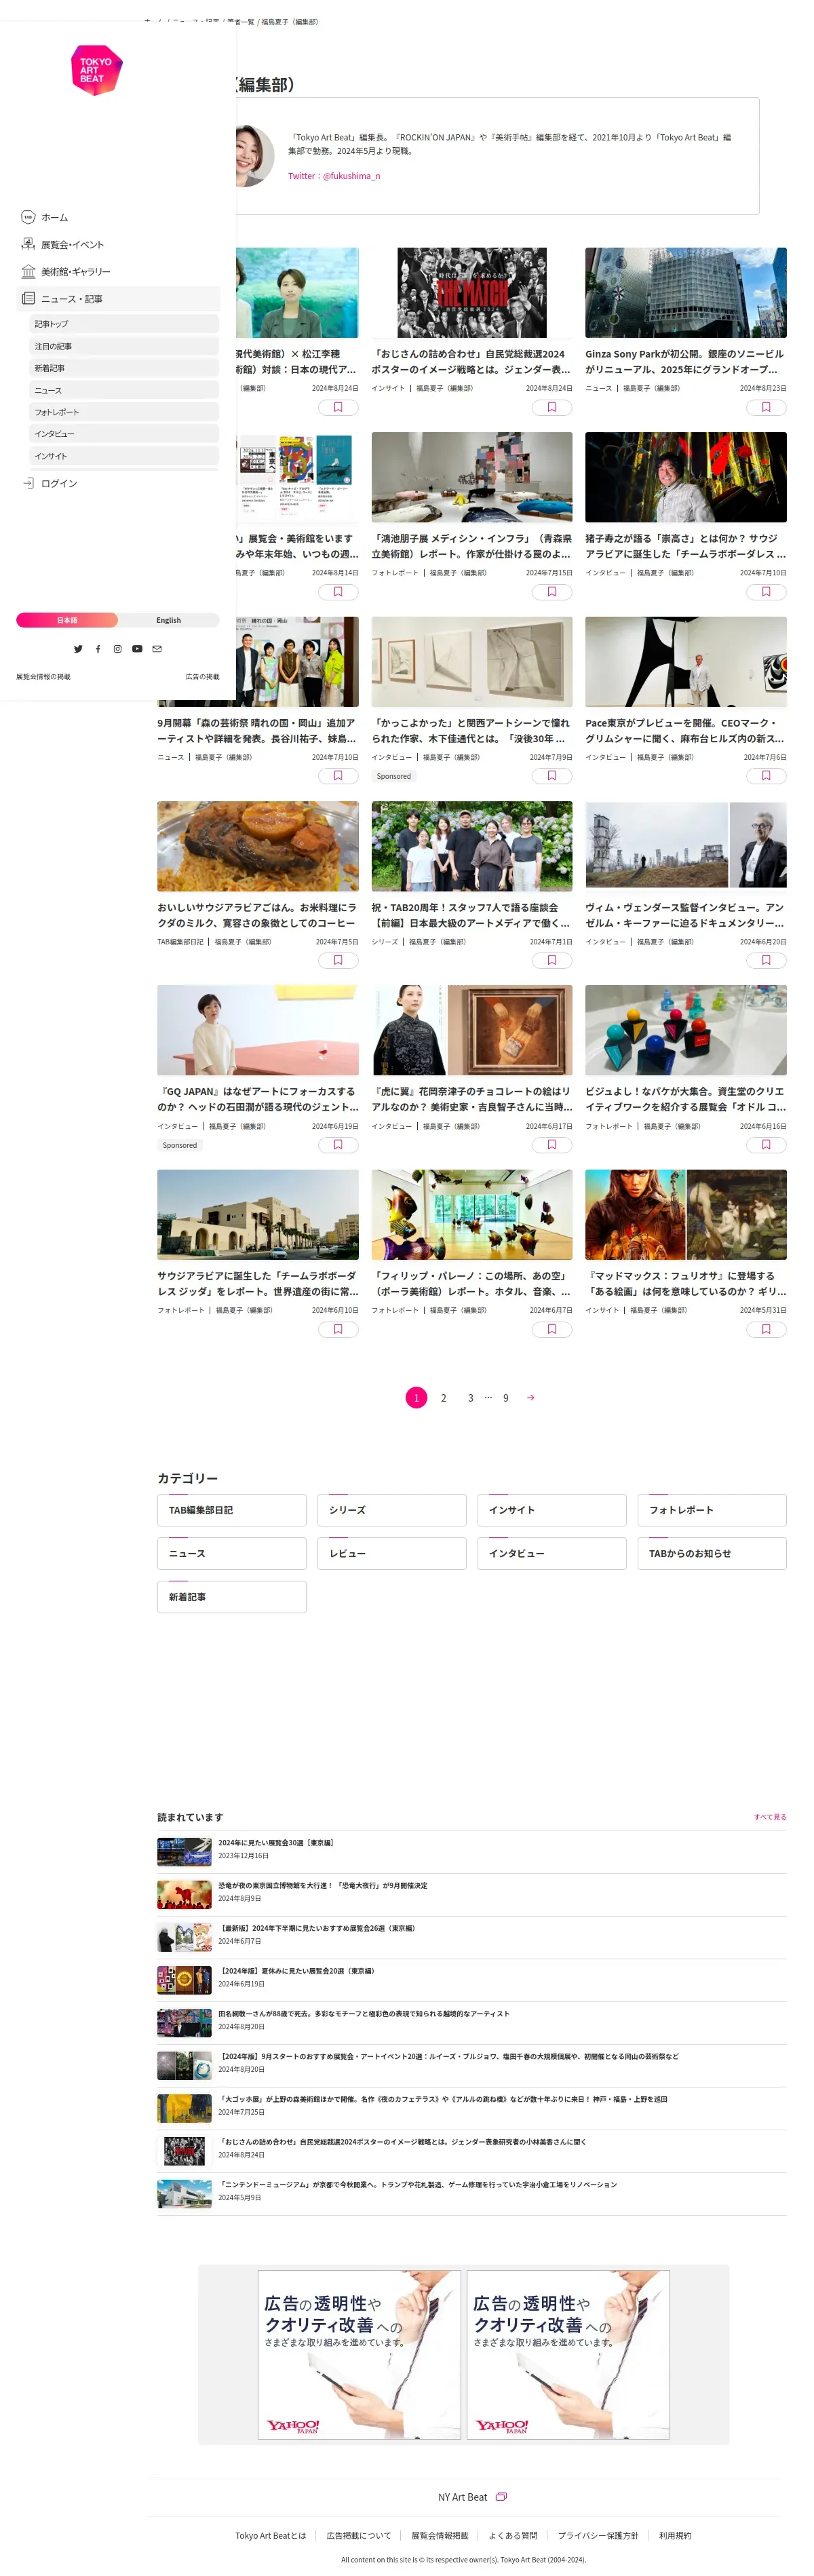Open the Ginza Sony Park building thumbnail
The height and width of the screenshot is (2576, 814).
(685, 292)
